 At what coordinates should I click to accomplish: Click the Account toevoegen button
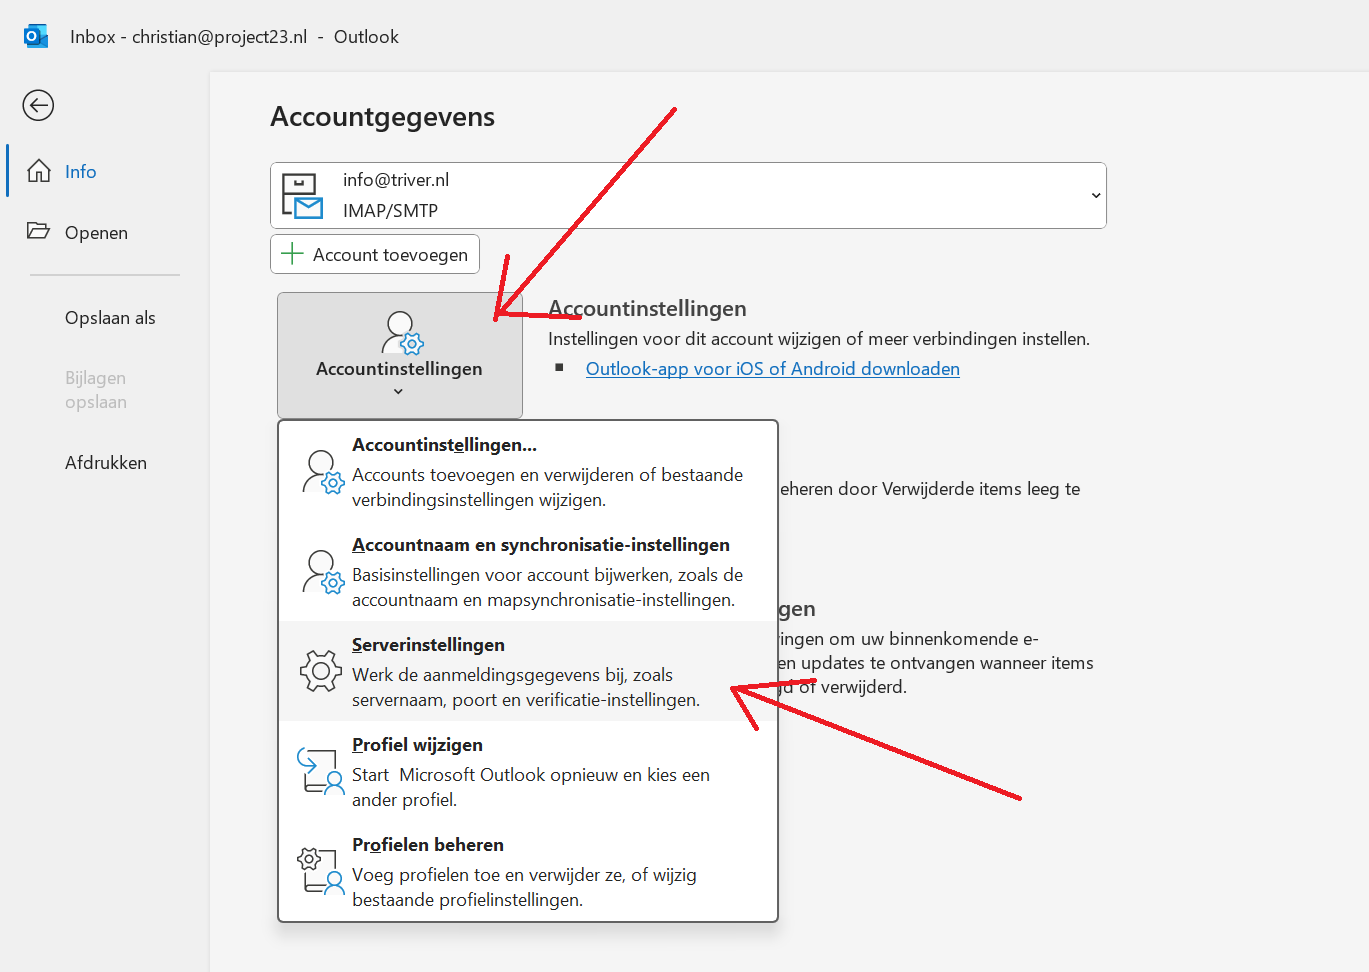tap(375, 254)
